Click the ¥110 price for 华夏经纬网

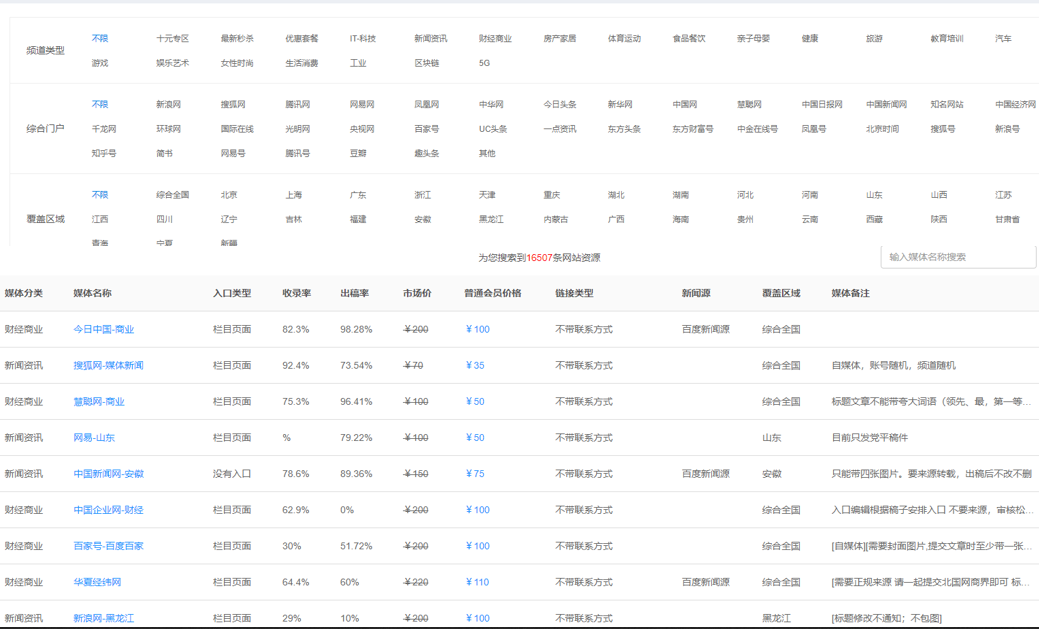coord(477,582)
